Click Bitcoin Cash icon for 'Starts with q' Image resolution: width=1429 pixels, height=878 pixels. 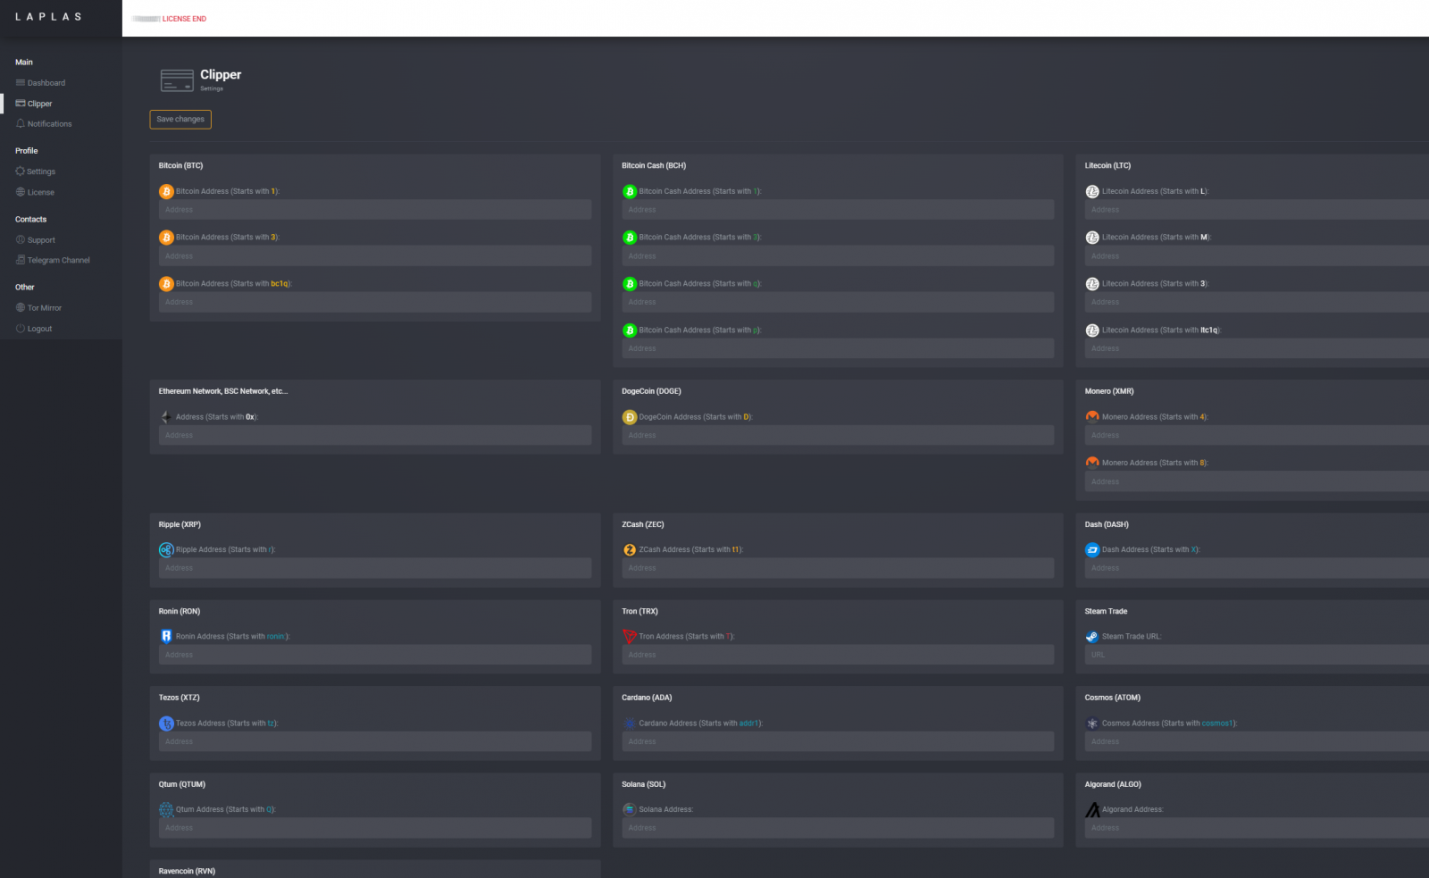pyautogui.click(x=630, y=284)
